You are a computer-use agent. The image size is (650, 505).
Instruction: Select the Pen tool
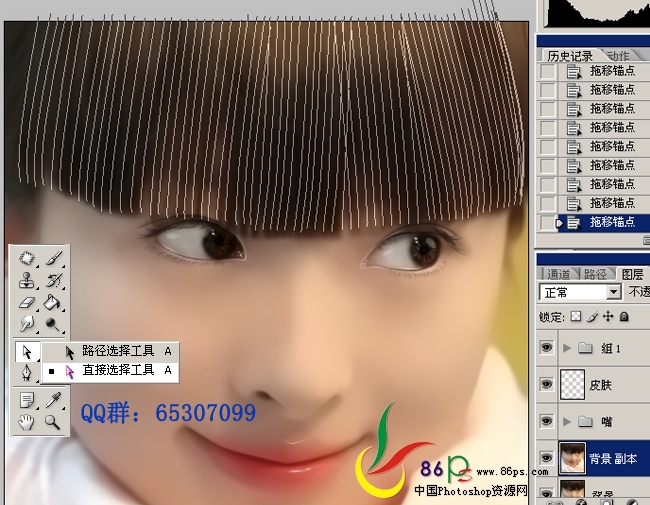pos(27,373)
